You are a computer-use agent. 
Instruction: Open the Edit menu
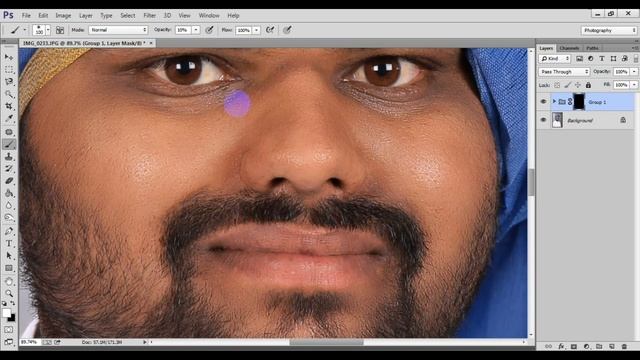[x=43, y=16]
